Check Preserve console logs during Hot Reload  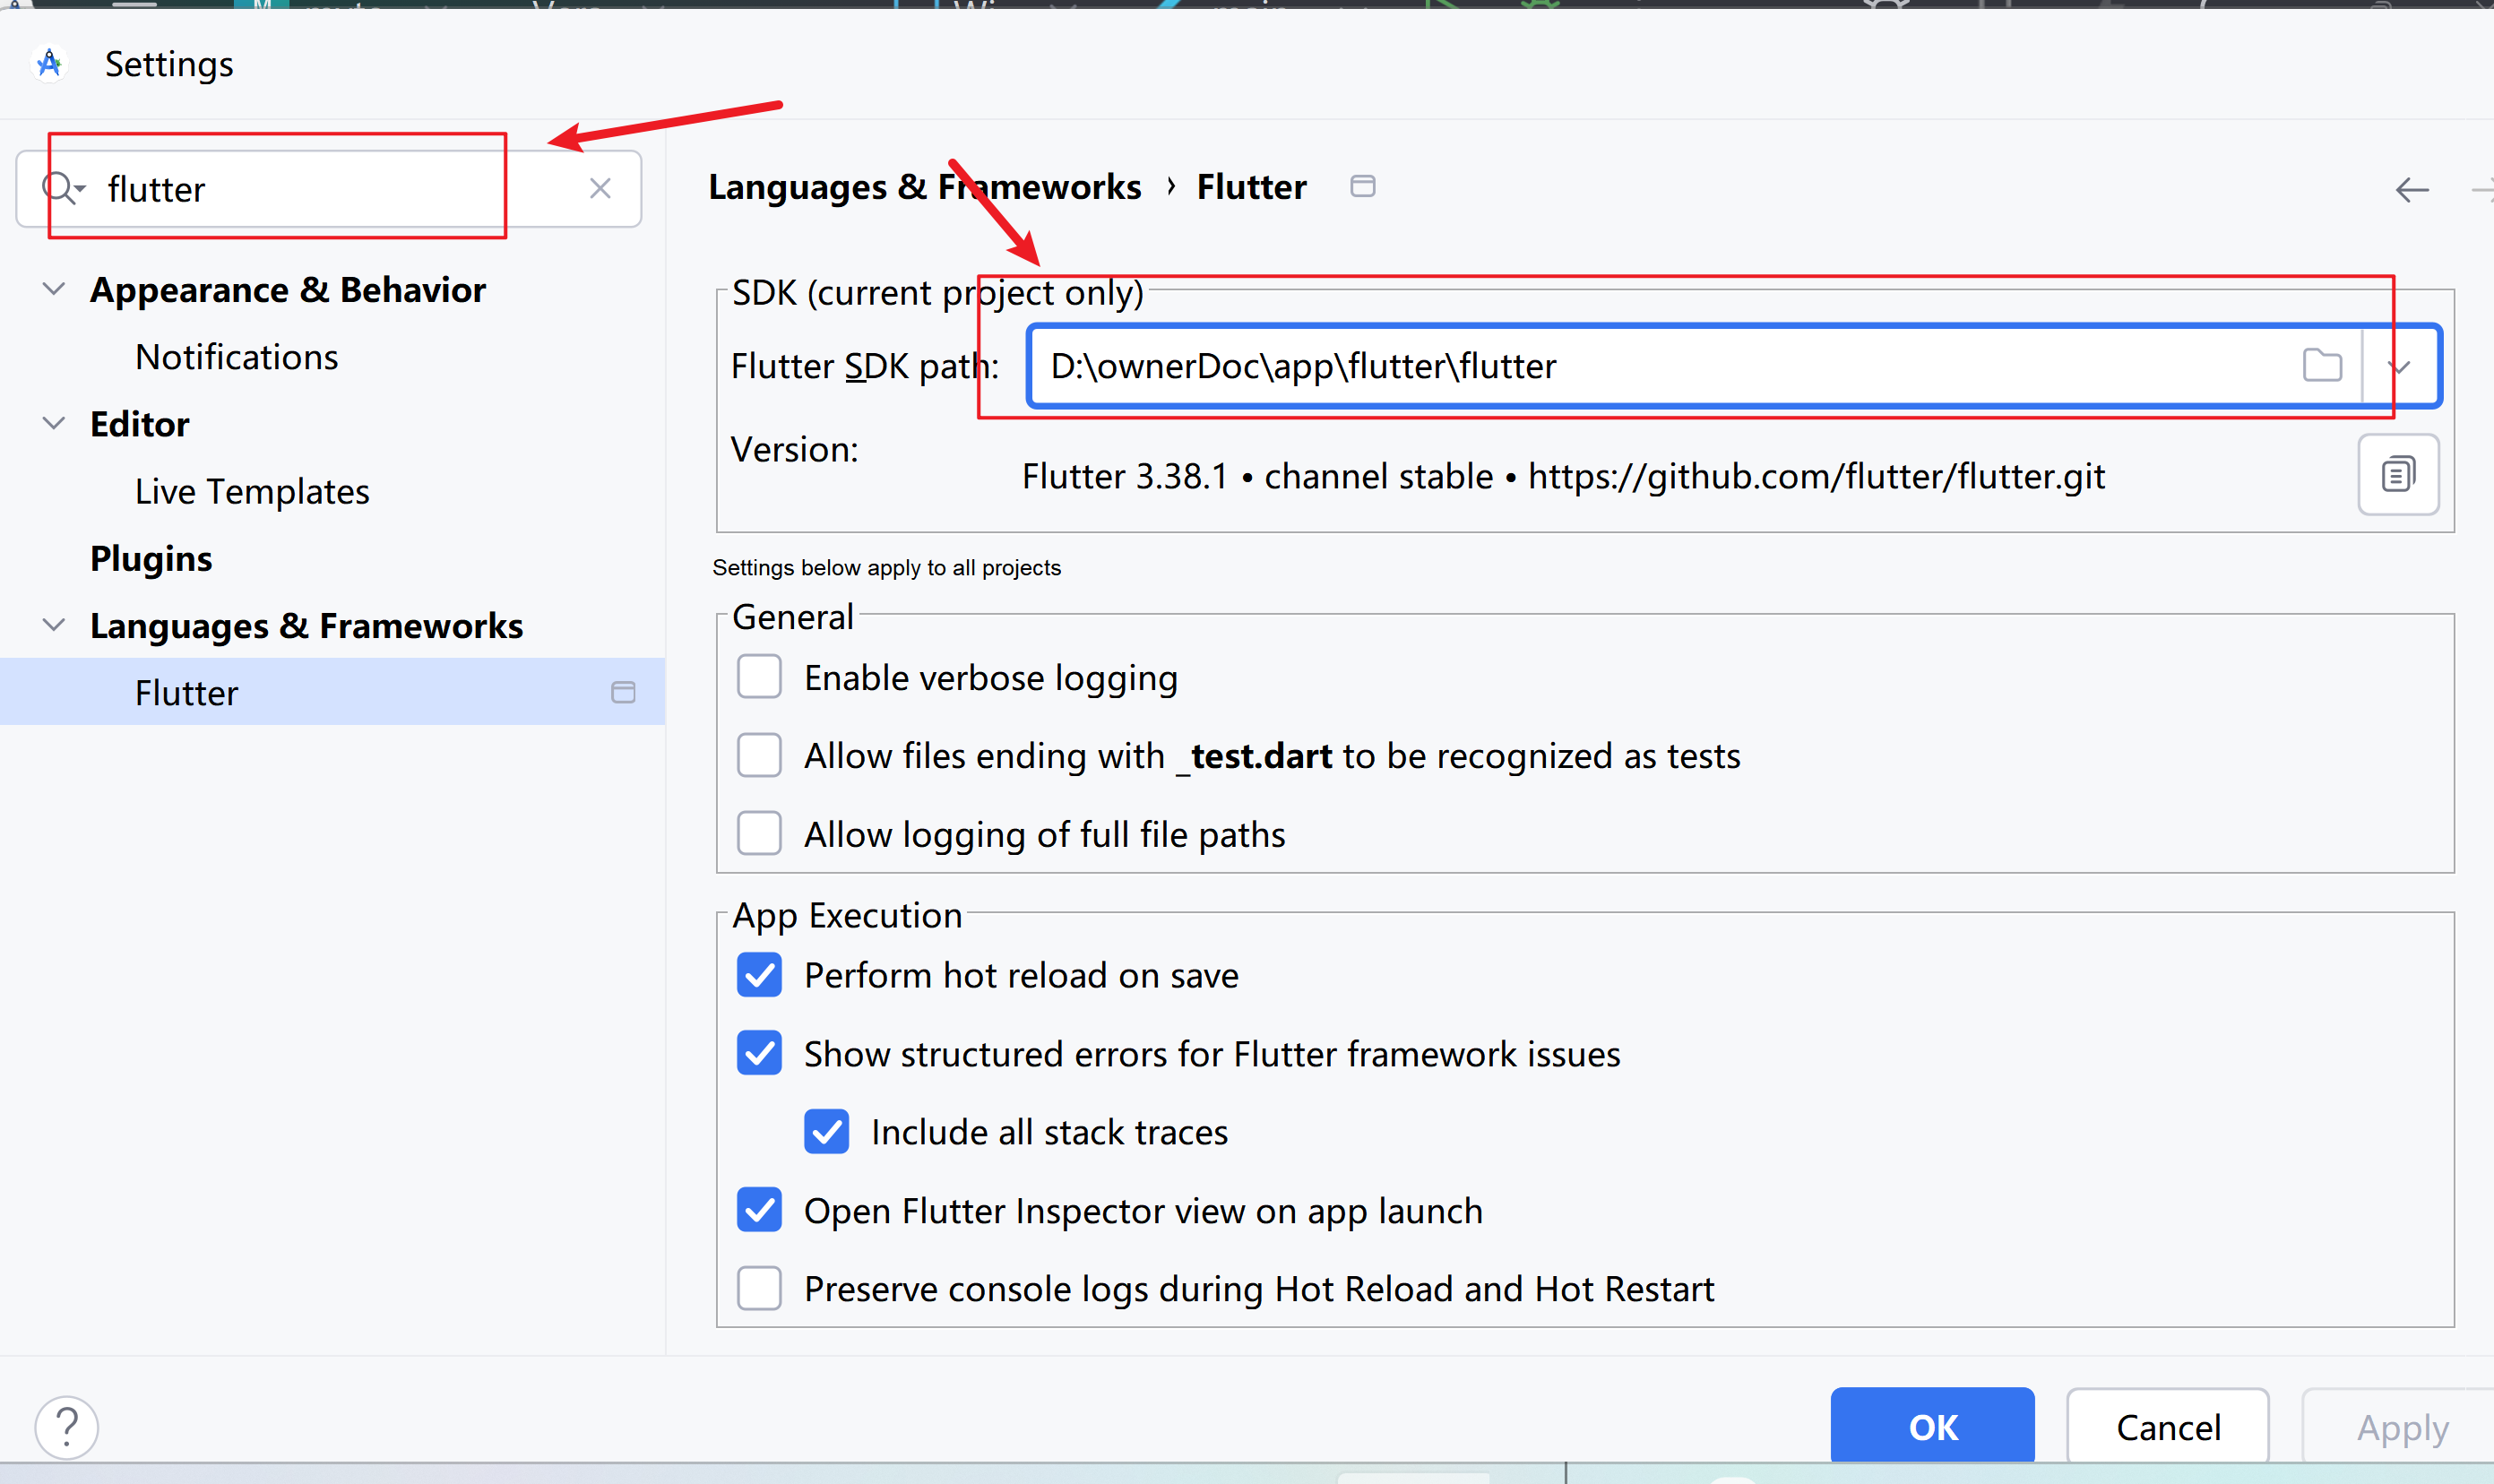pyautogui.click(x=759, y=1288)
